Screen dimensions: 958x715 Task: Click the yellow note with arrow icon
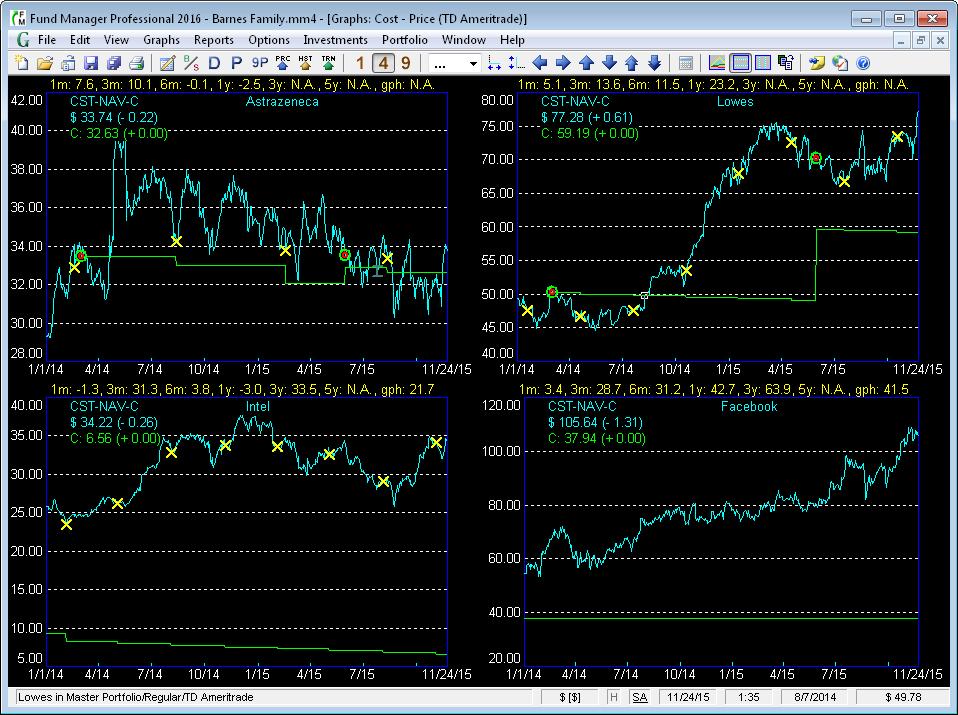(x=817, y=63)
